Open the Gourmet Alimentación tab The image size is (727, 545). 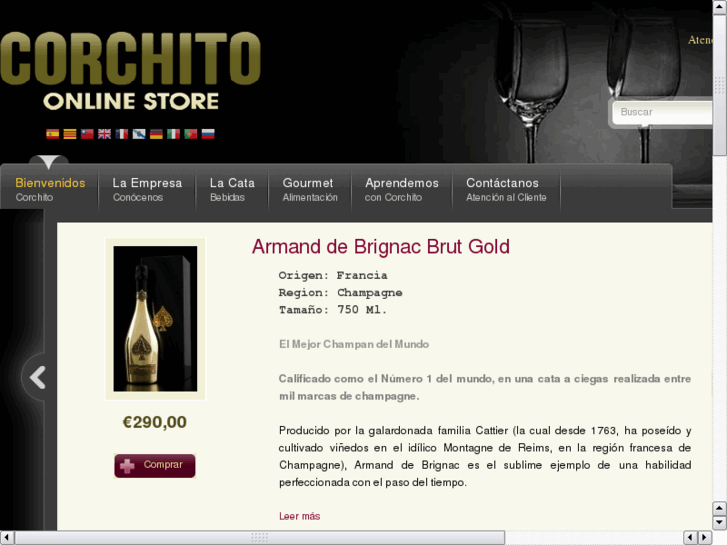[310, 189]
